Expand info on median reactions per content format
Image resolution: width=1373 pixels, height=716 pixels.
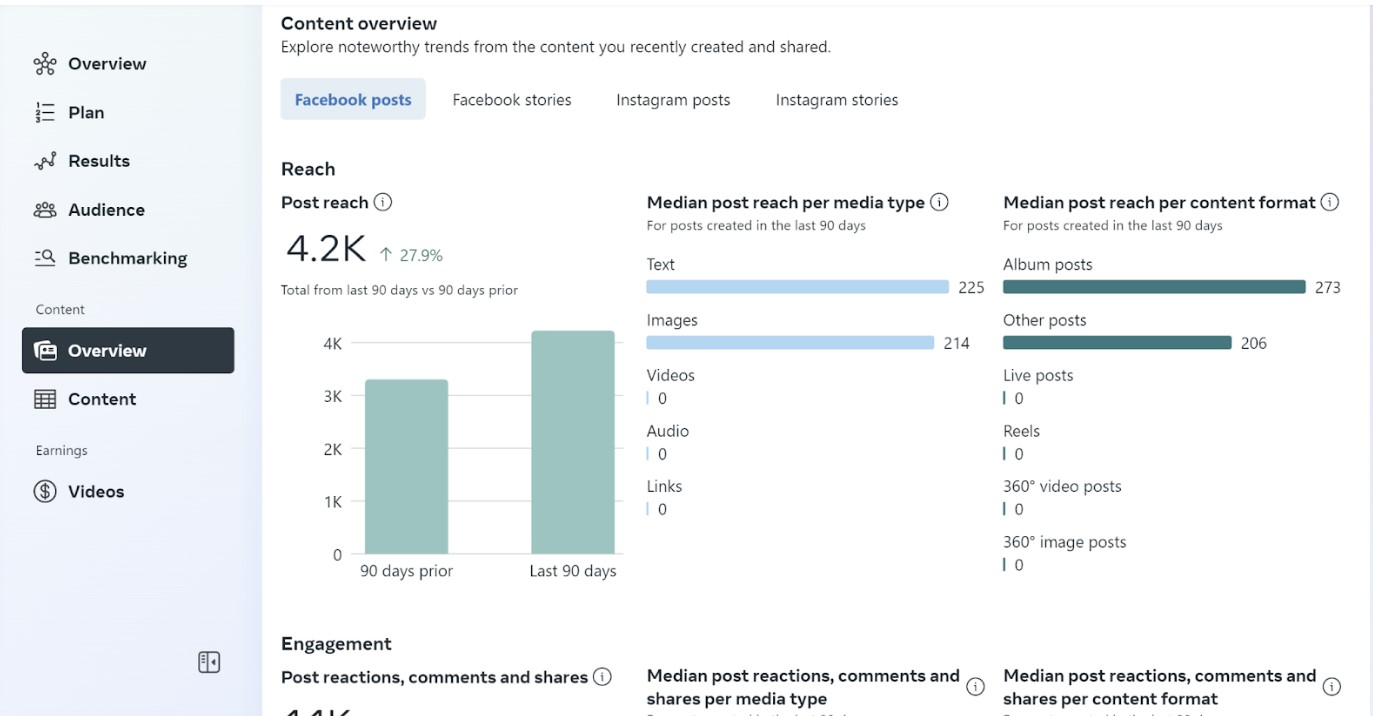[1331, 686]
